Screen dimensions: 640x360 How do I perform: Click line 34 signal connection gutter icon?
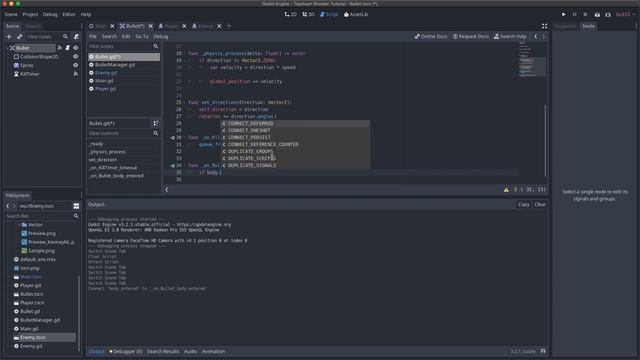point(173,166)
